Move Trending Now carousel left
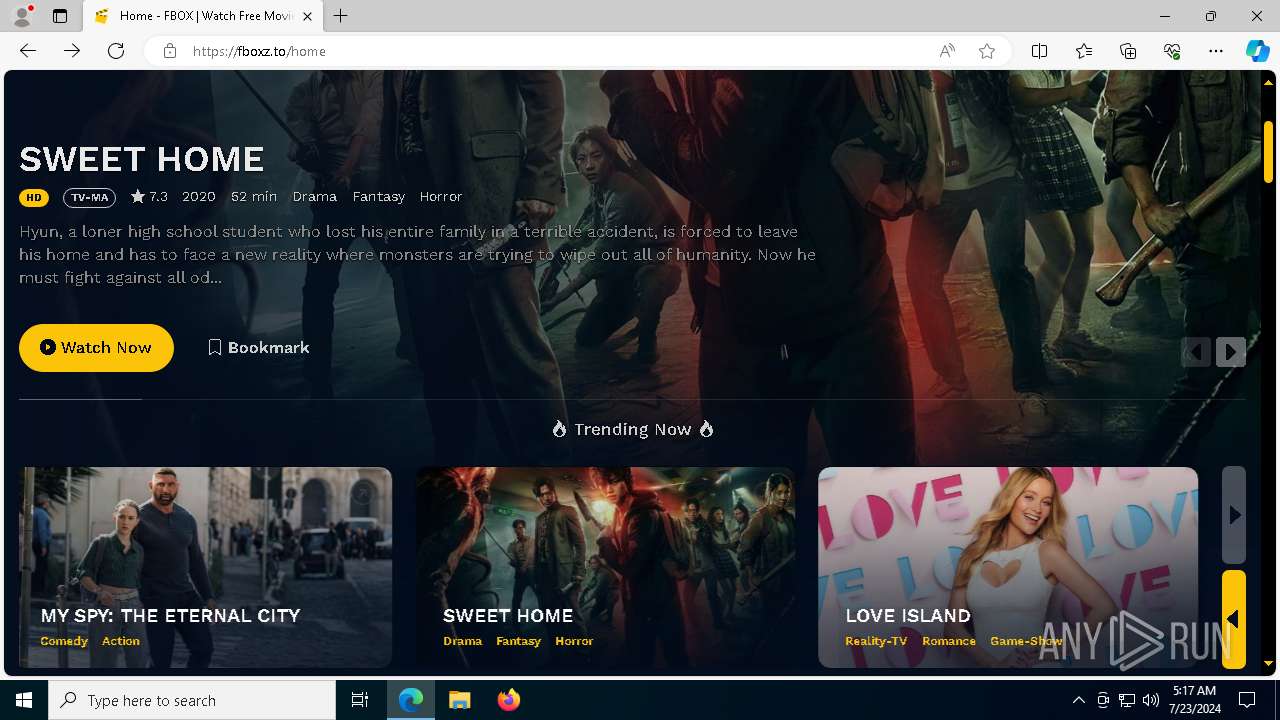 tap(1234, 619)
